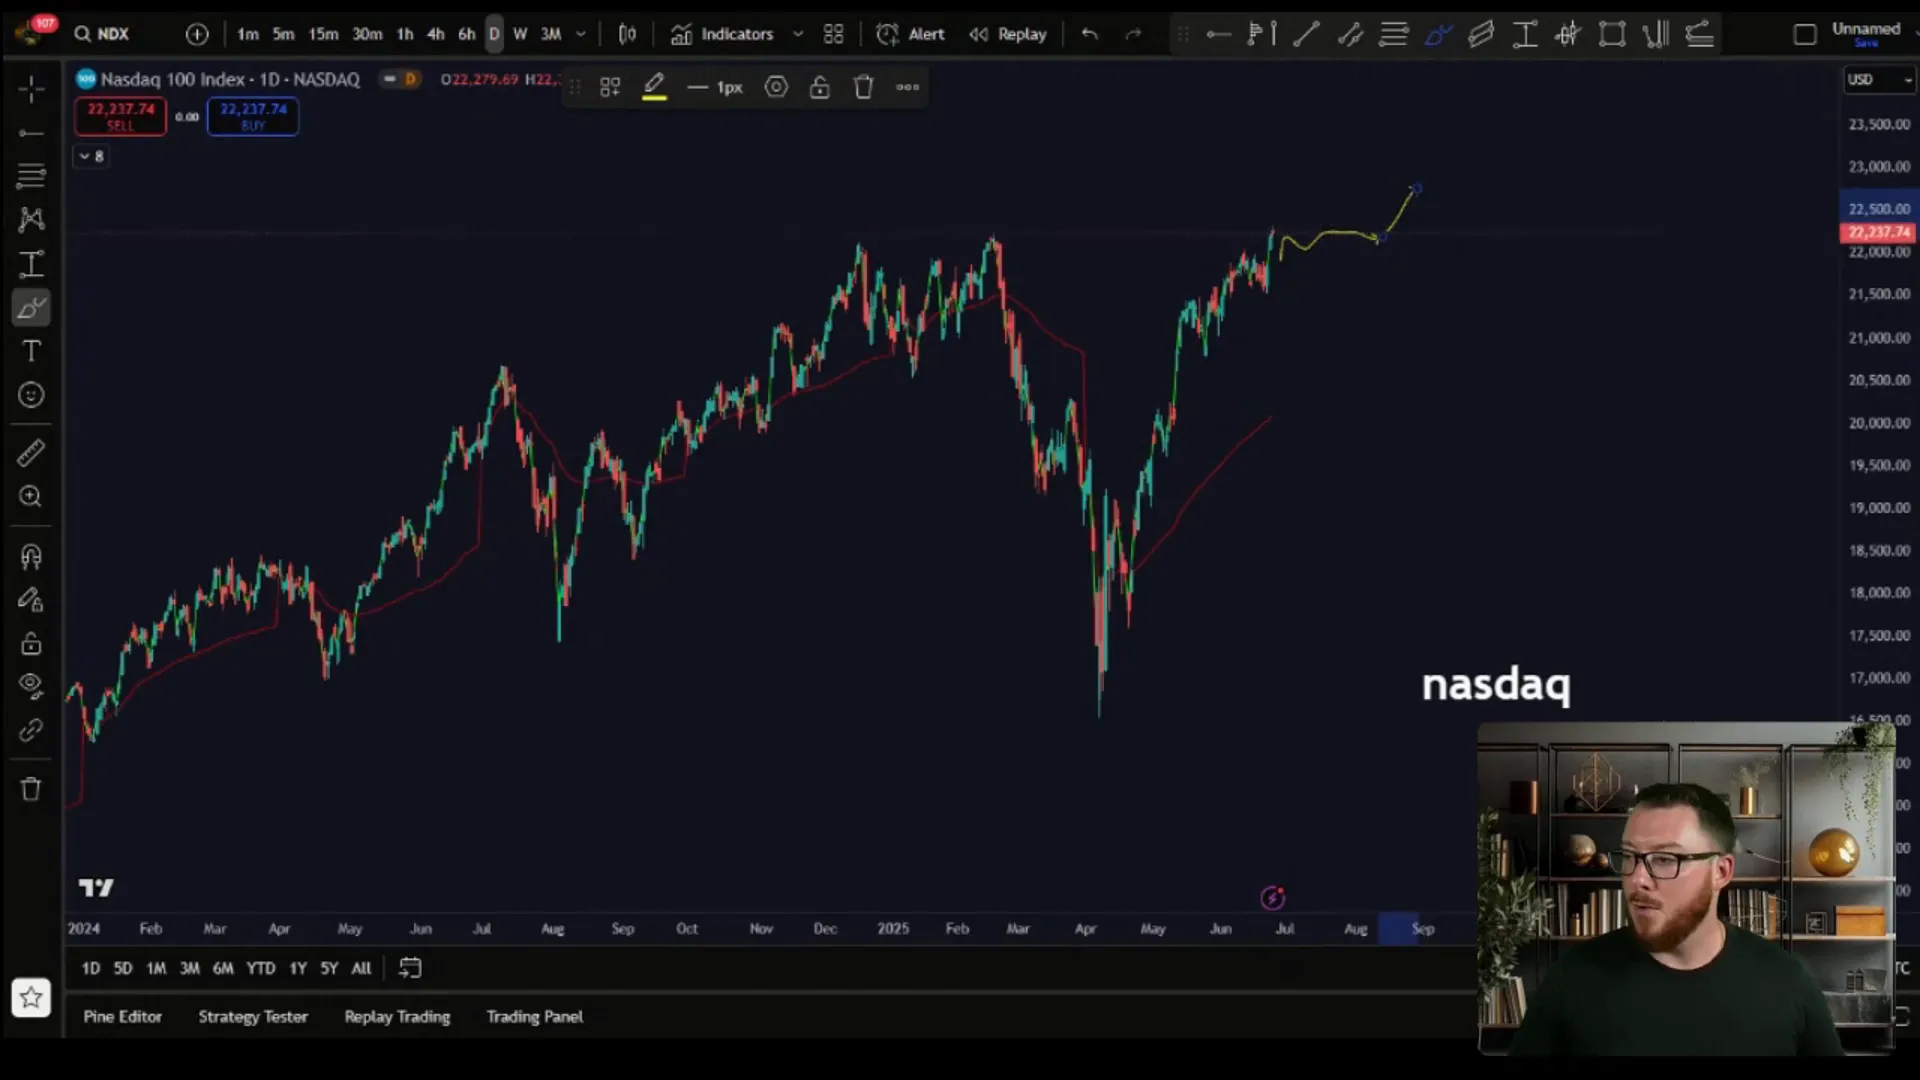Undo the last action
1920x1080 pixels.
[1089, 34]
